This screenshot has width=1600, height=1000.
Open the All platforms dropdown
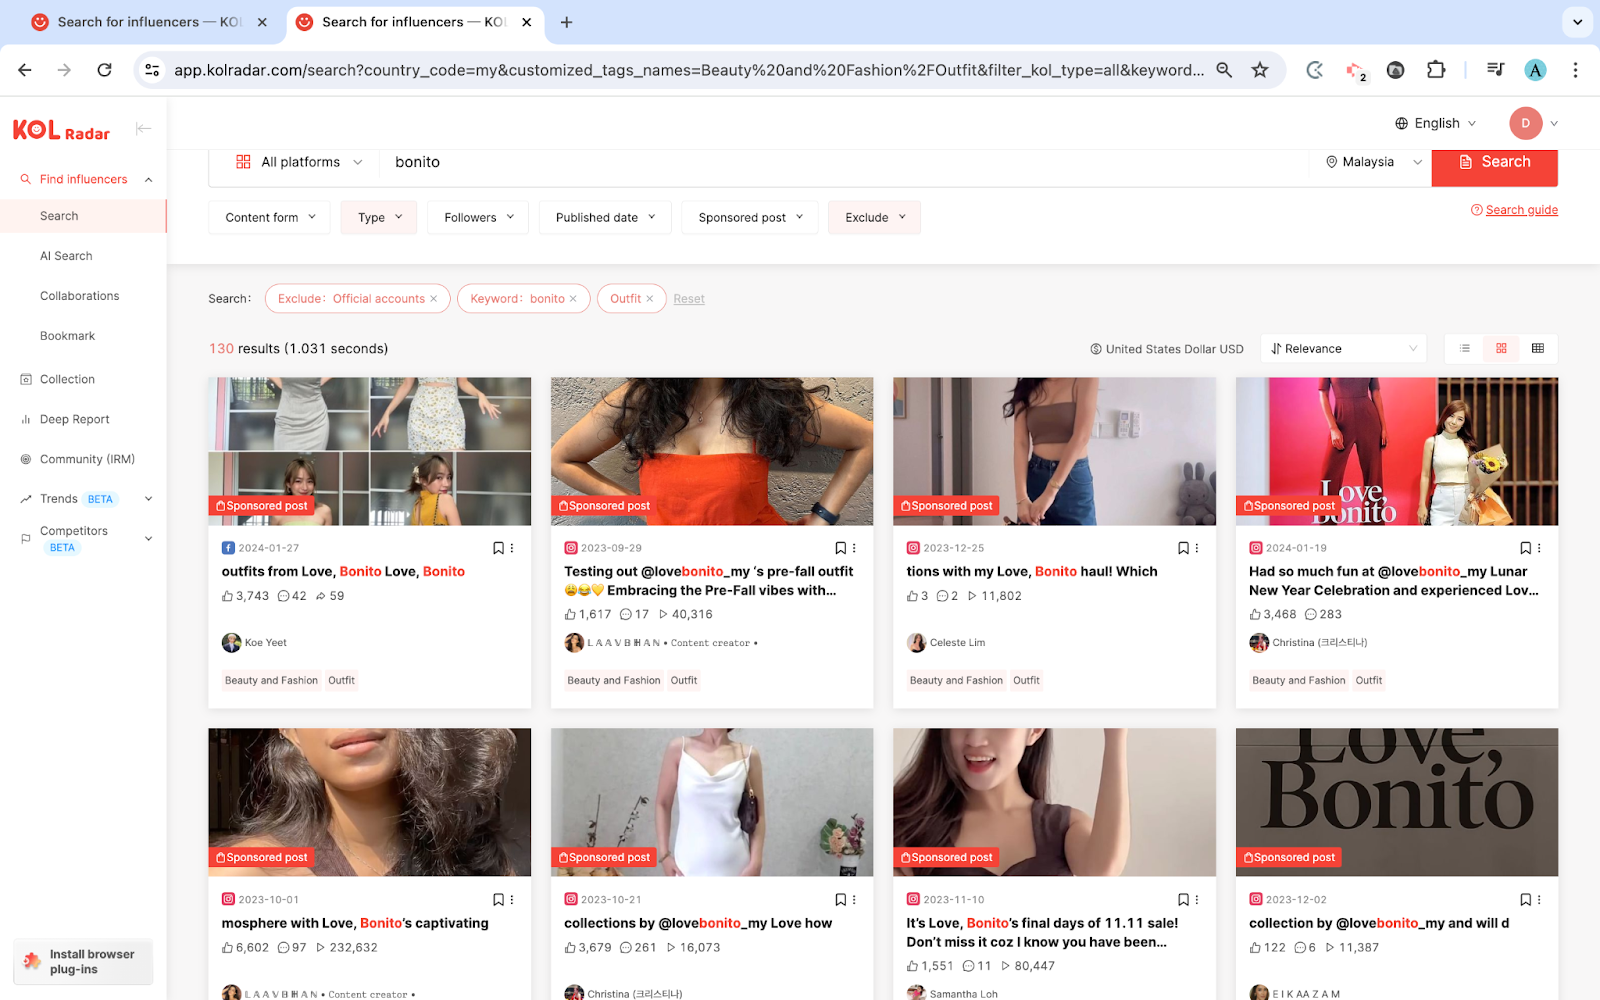[299, 162]
